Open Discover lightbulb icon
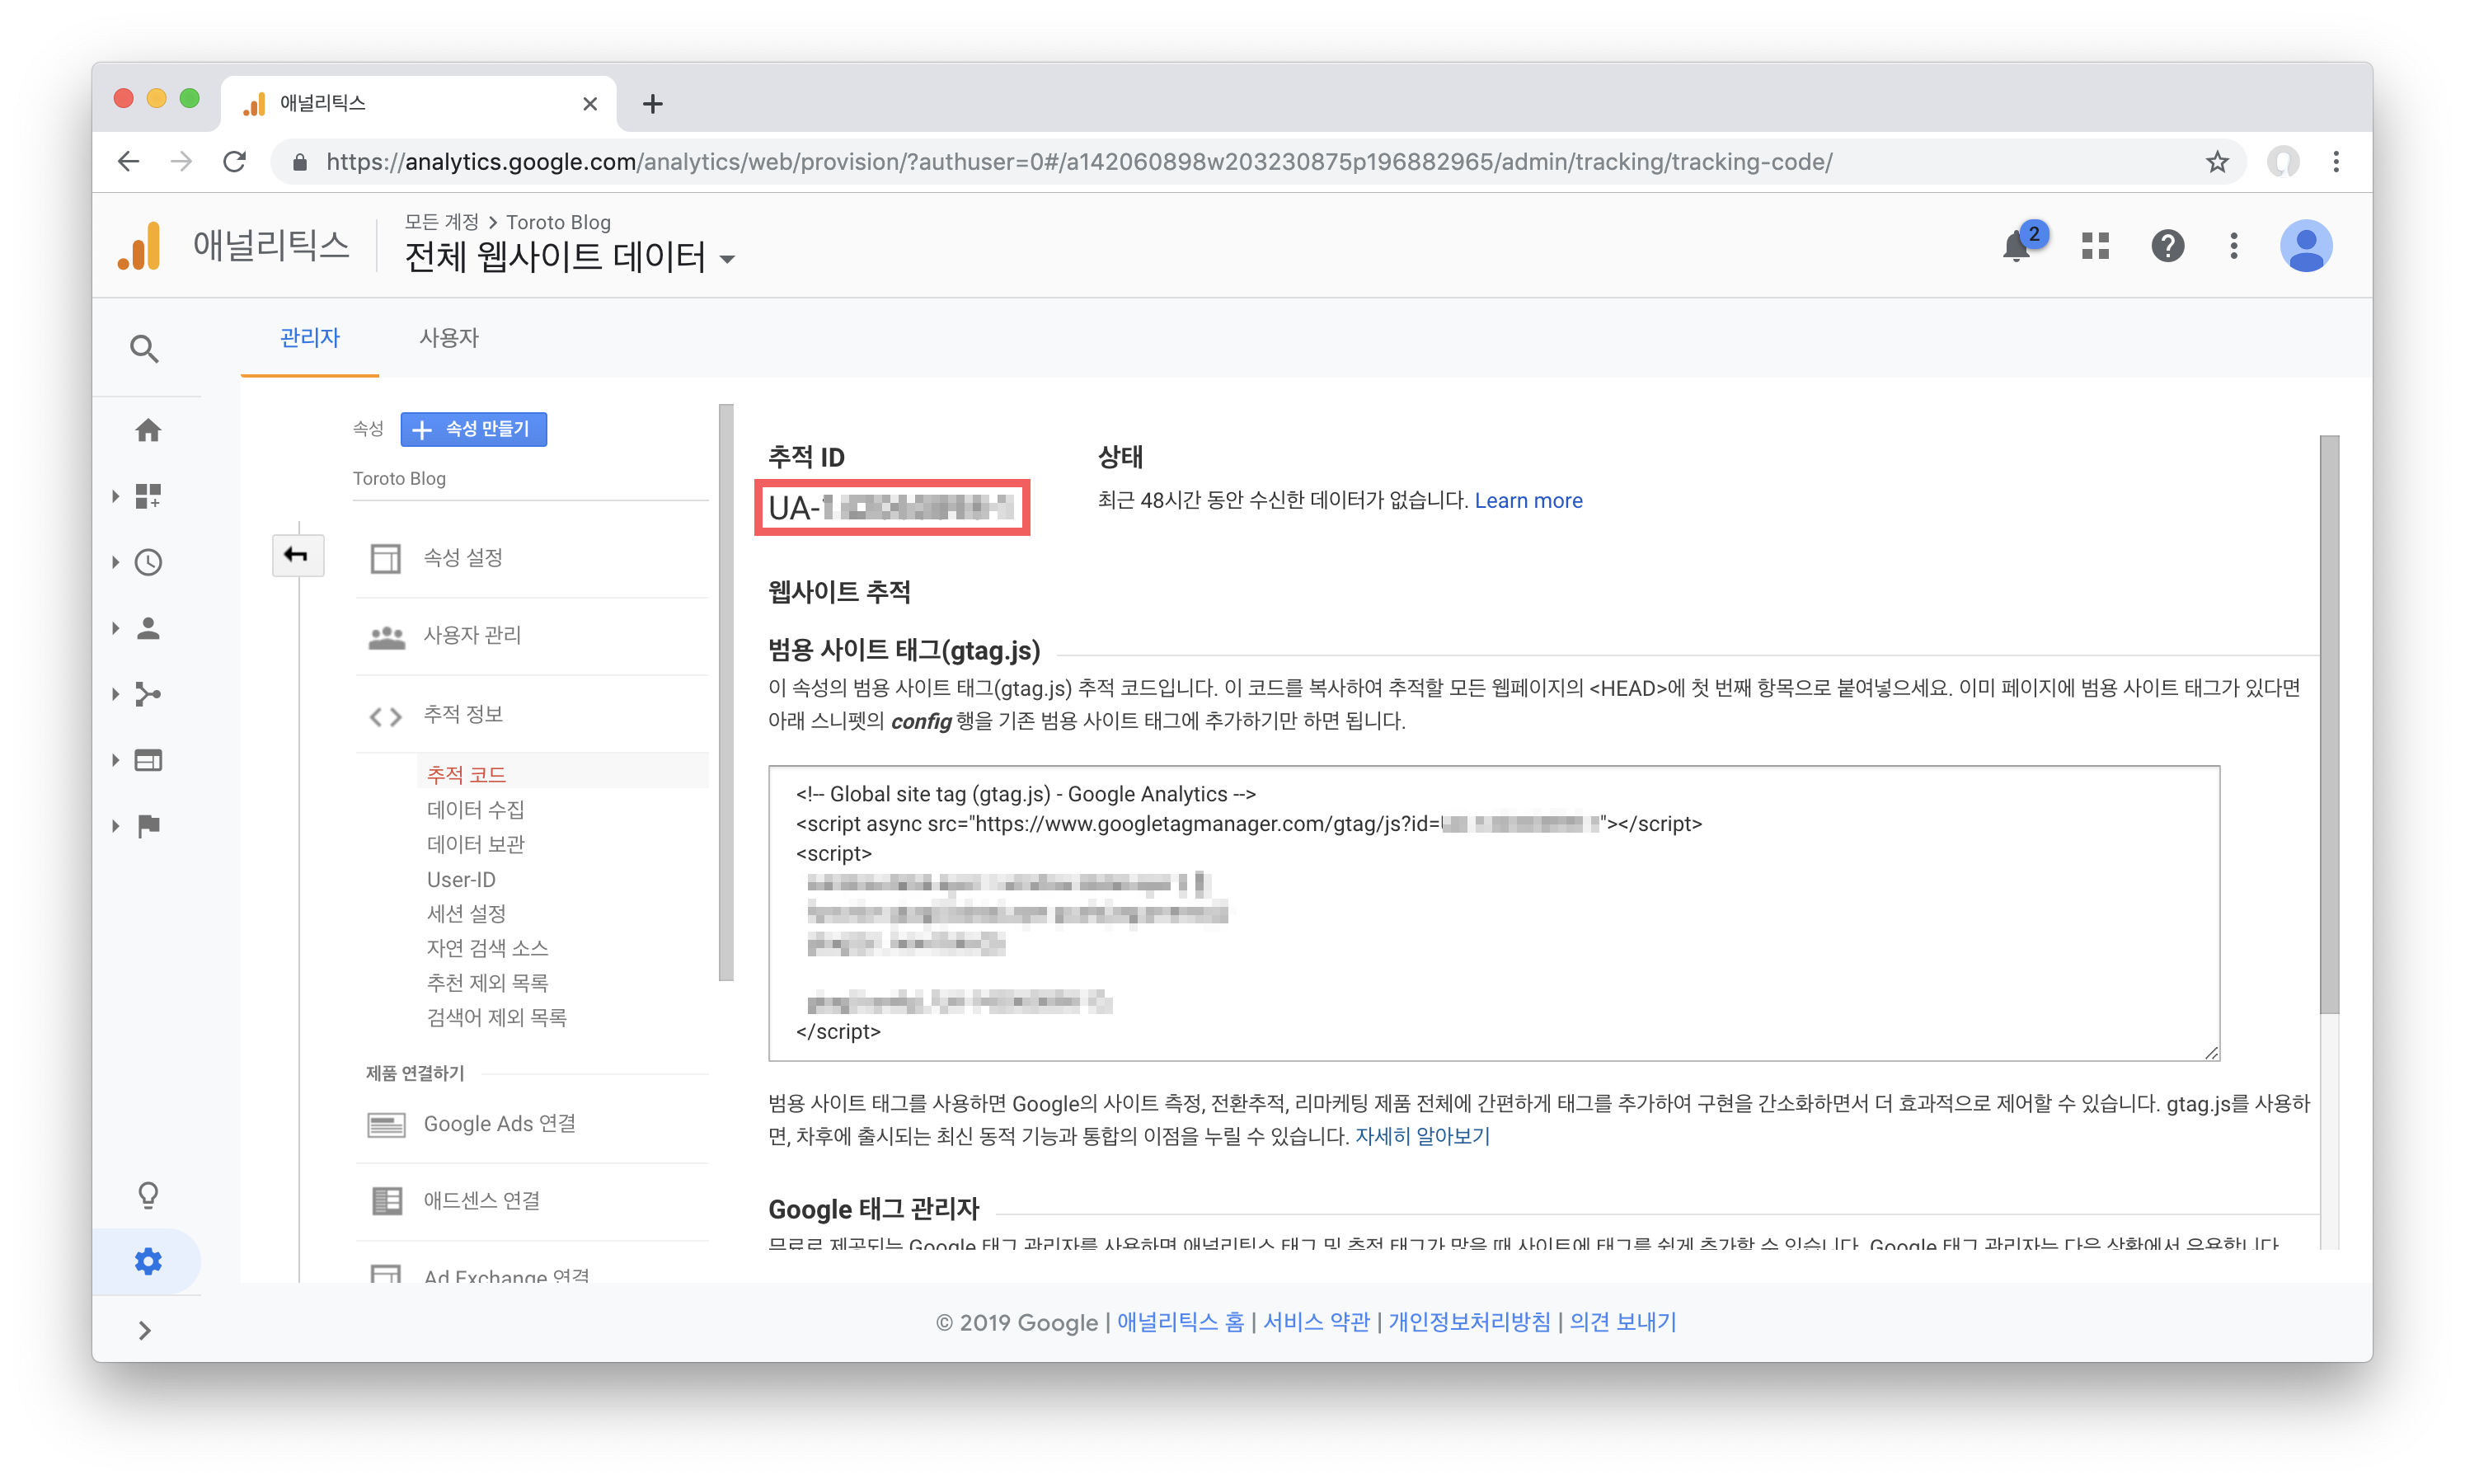This screenshot has height=1484, width=2465. click(148, 1195)
